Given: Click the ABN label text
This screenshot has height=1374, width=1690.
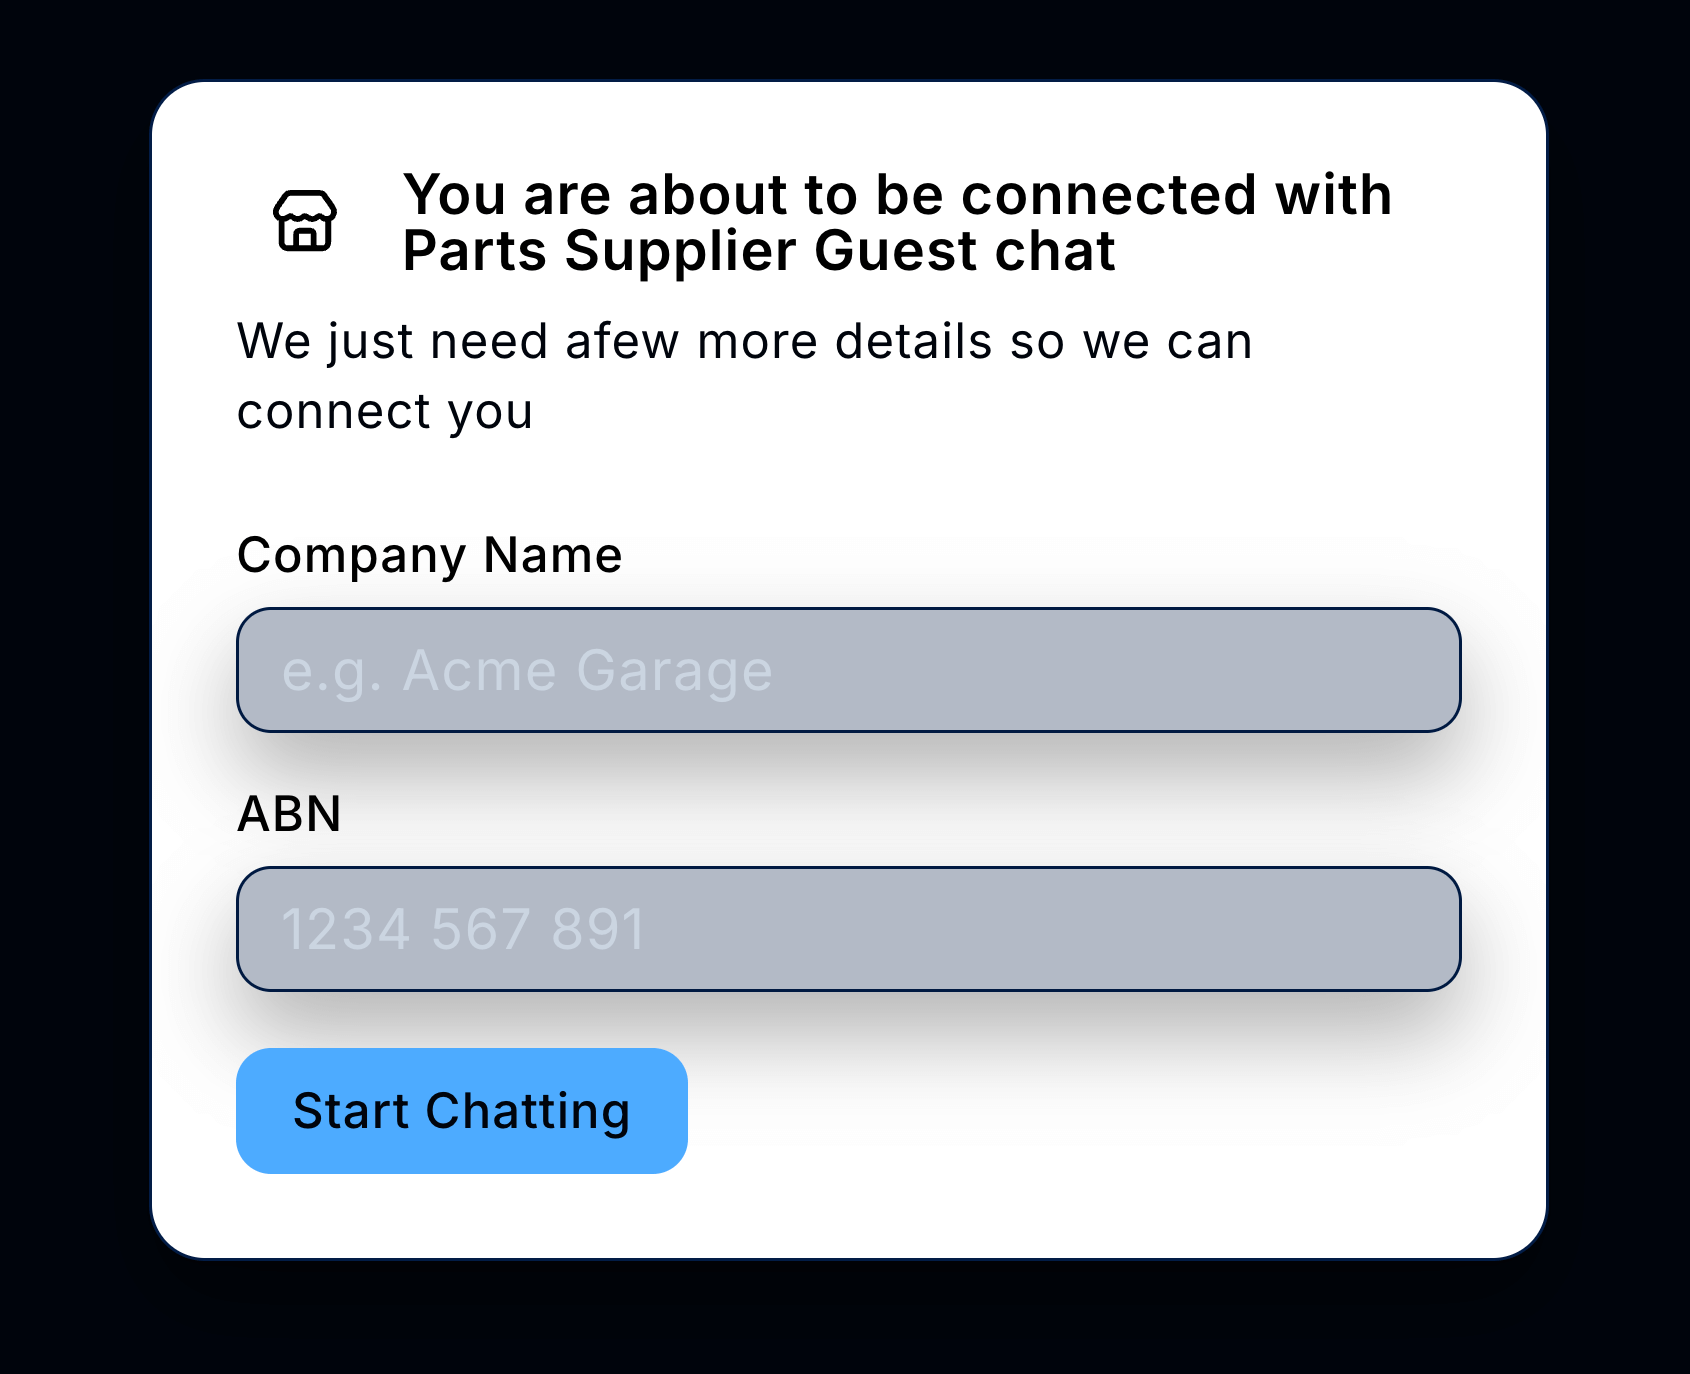Looking at the screenshot, I should (x=289, y=815).
